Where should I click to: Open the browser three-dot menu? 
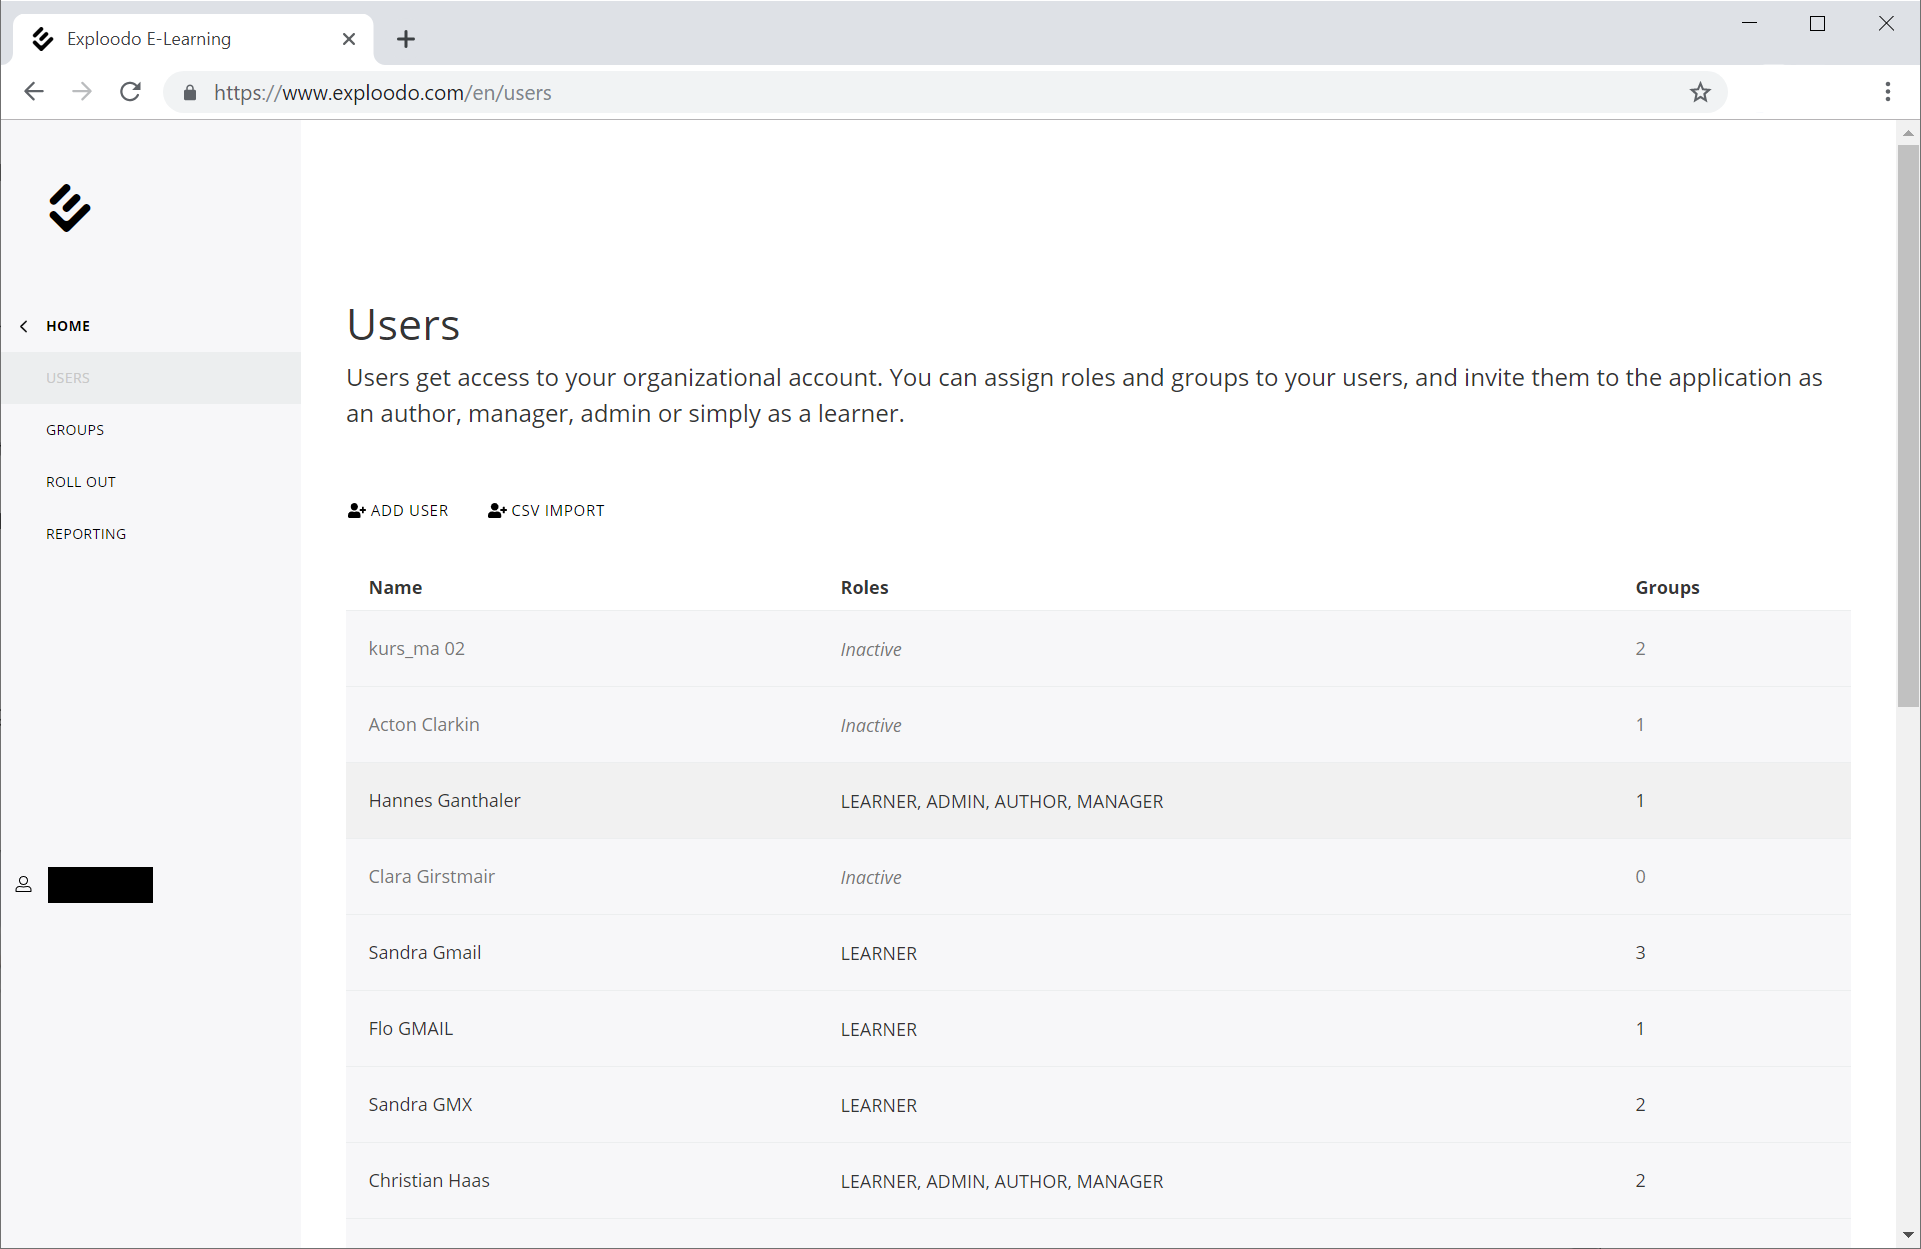point(1887,93)
